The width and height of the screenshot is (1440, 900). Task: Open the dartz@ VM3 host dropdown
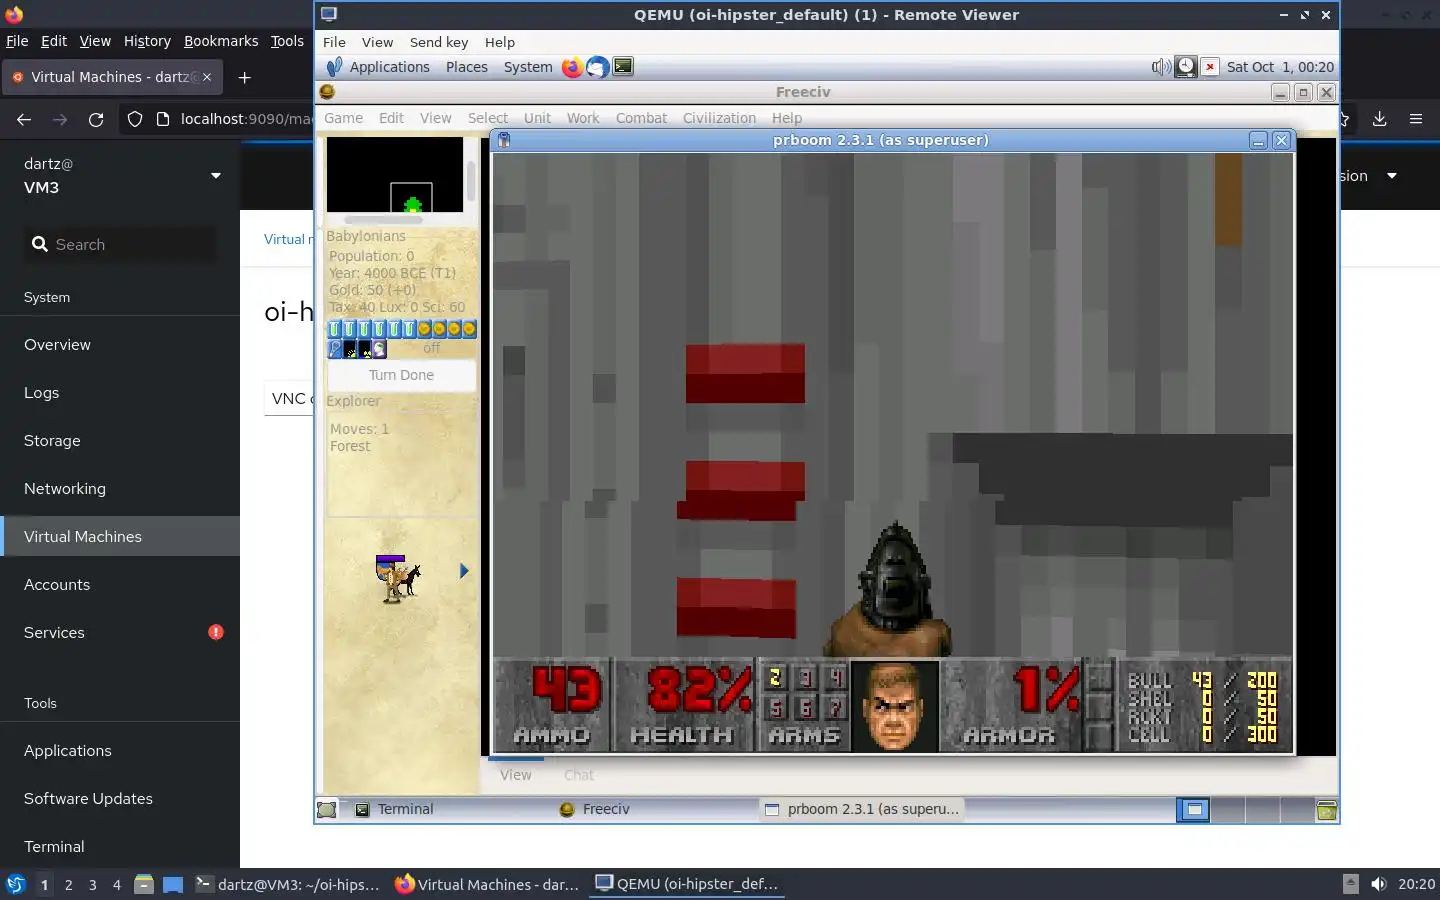point(215,176)
